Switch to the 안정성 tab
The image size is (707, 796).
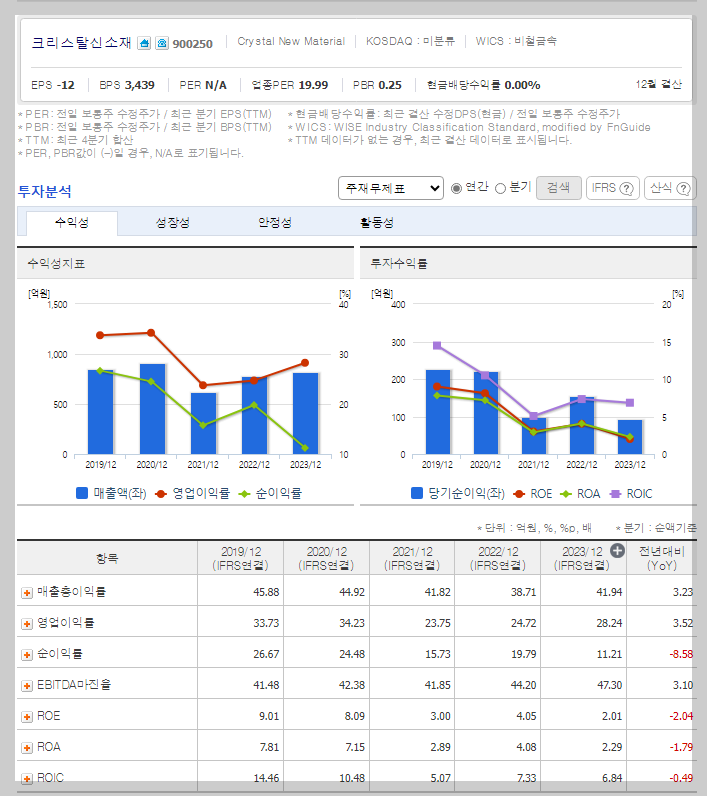tap(275, 223)
